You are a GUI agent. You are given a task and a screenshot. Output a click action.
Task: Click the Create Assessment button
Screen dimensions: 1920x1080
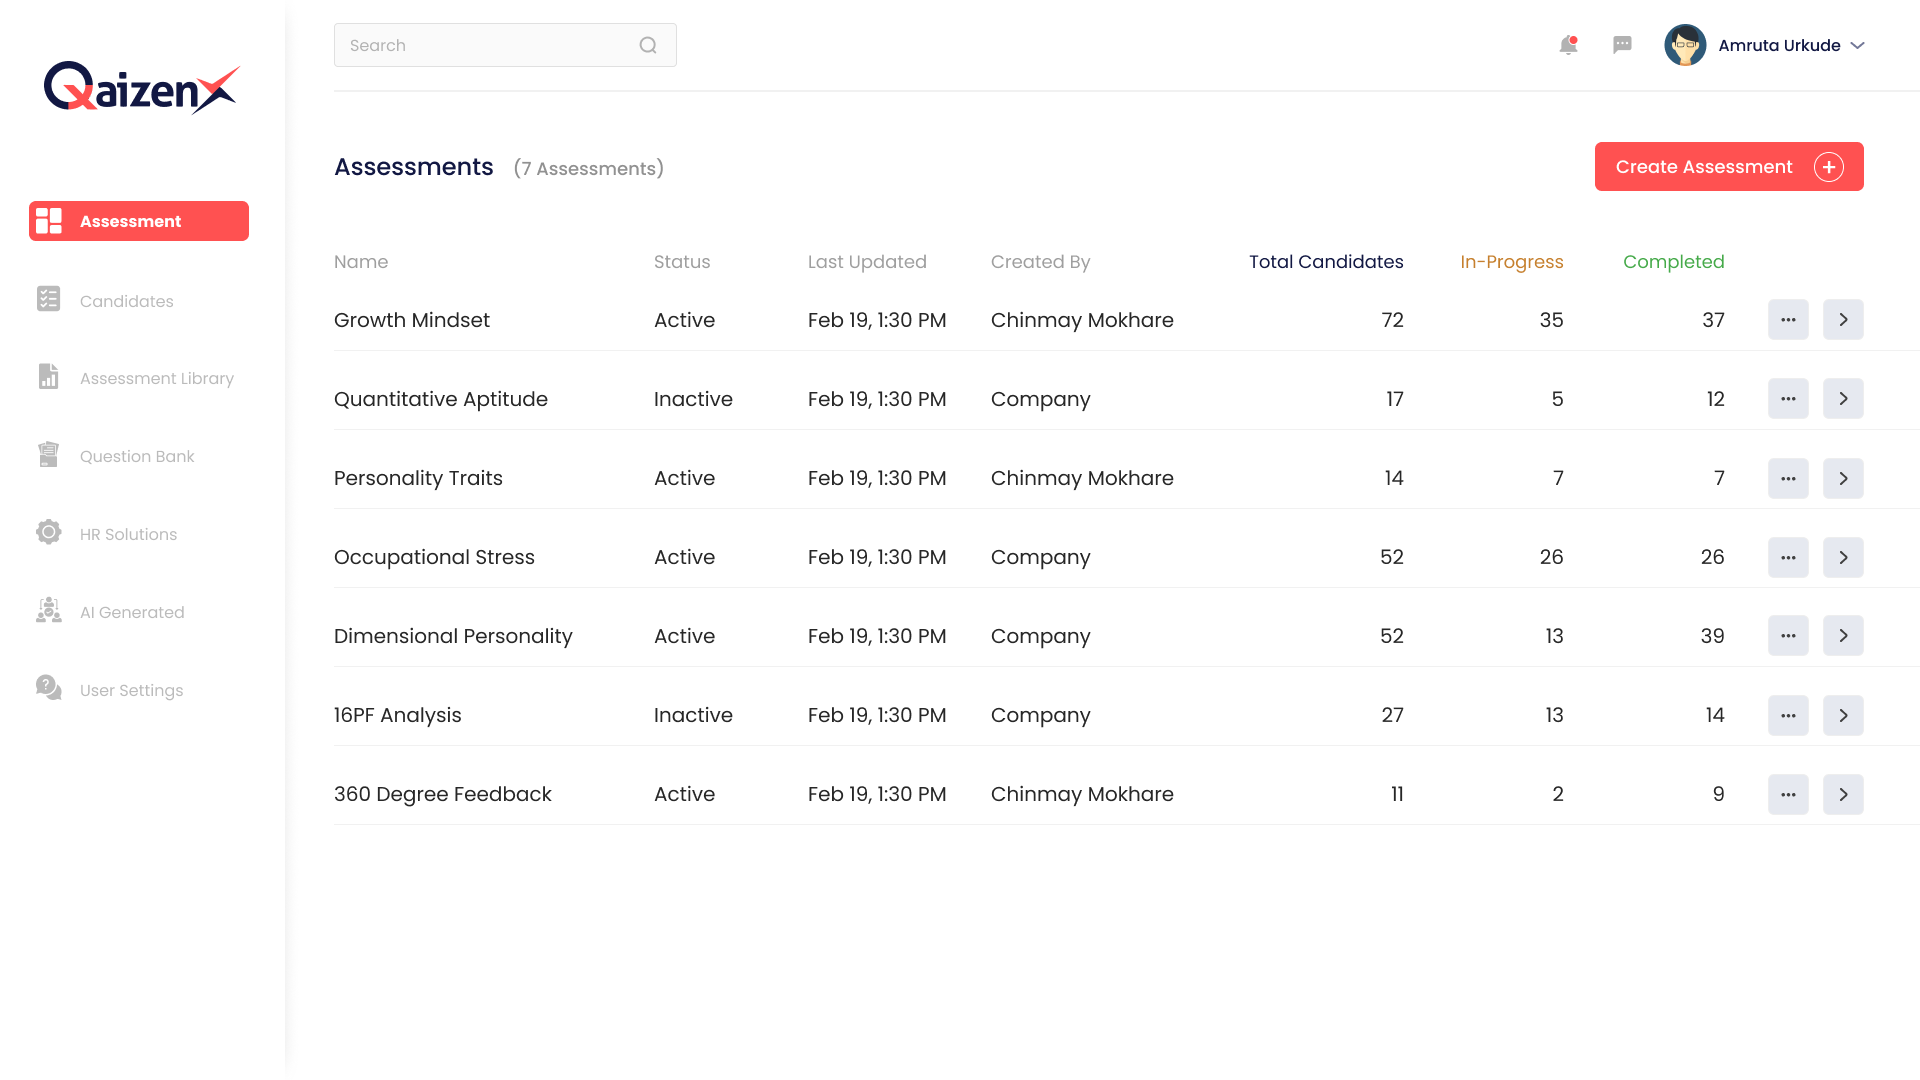tap(1728, 166)
